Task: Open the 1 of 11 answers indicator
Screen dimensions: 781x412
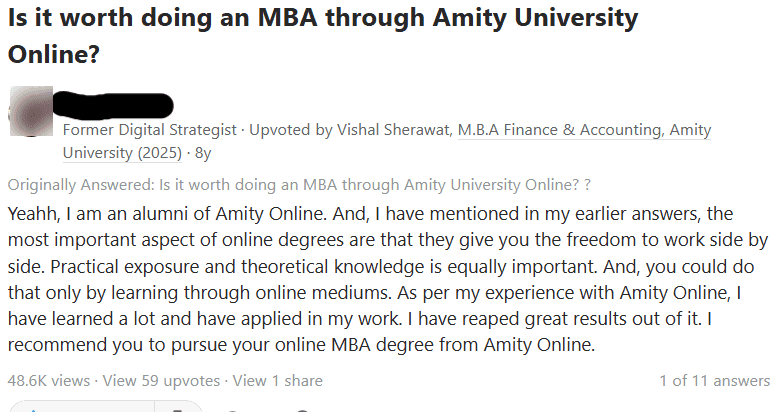Action: (715, 381)
